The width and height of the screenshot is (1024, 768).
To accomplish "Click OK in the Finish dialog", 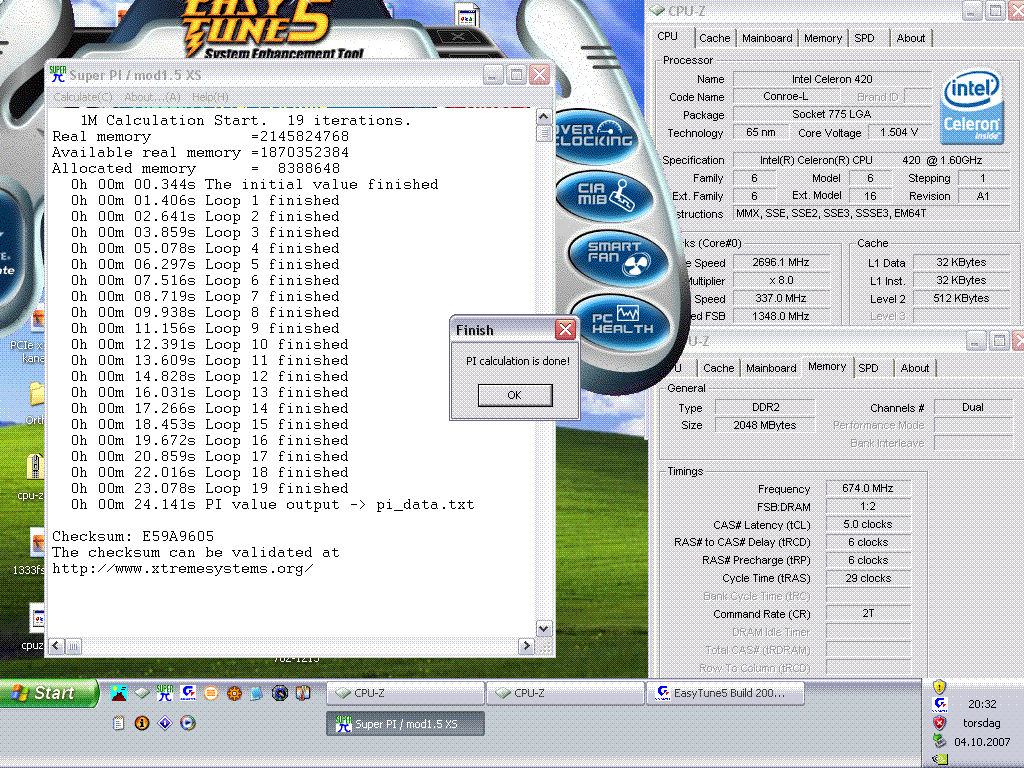I will (515, 395).
